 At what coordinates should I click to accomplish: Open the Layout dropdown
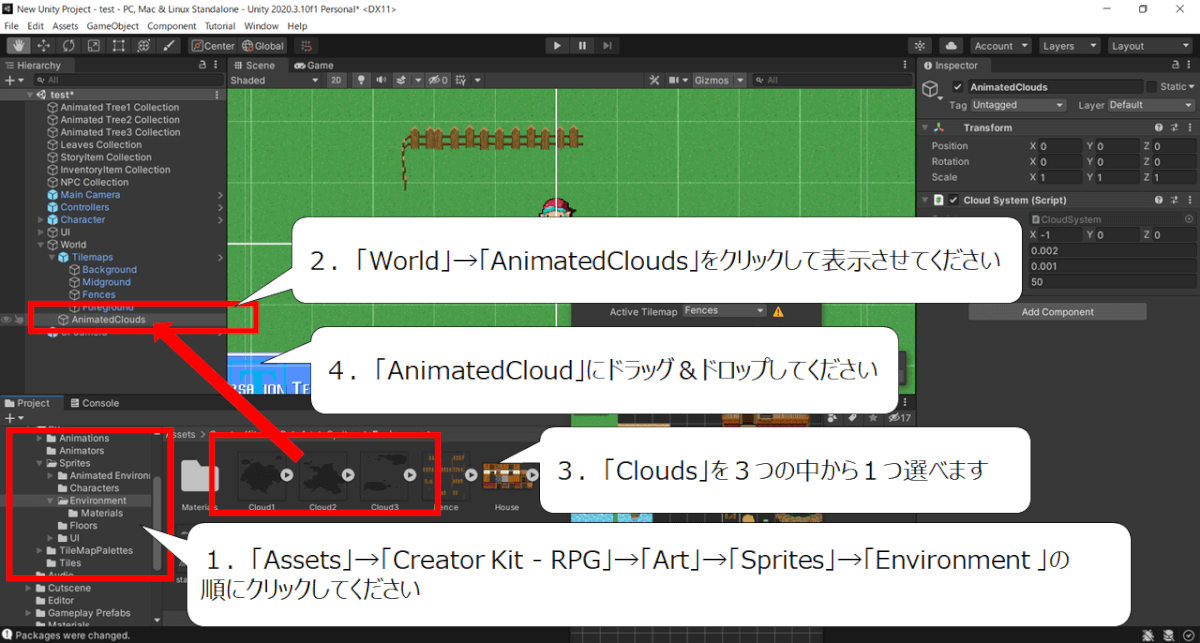coord(1149,45)
